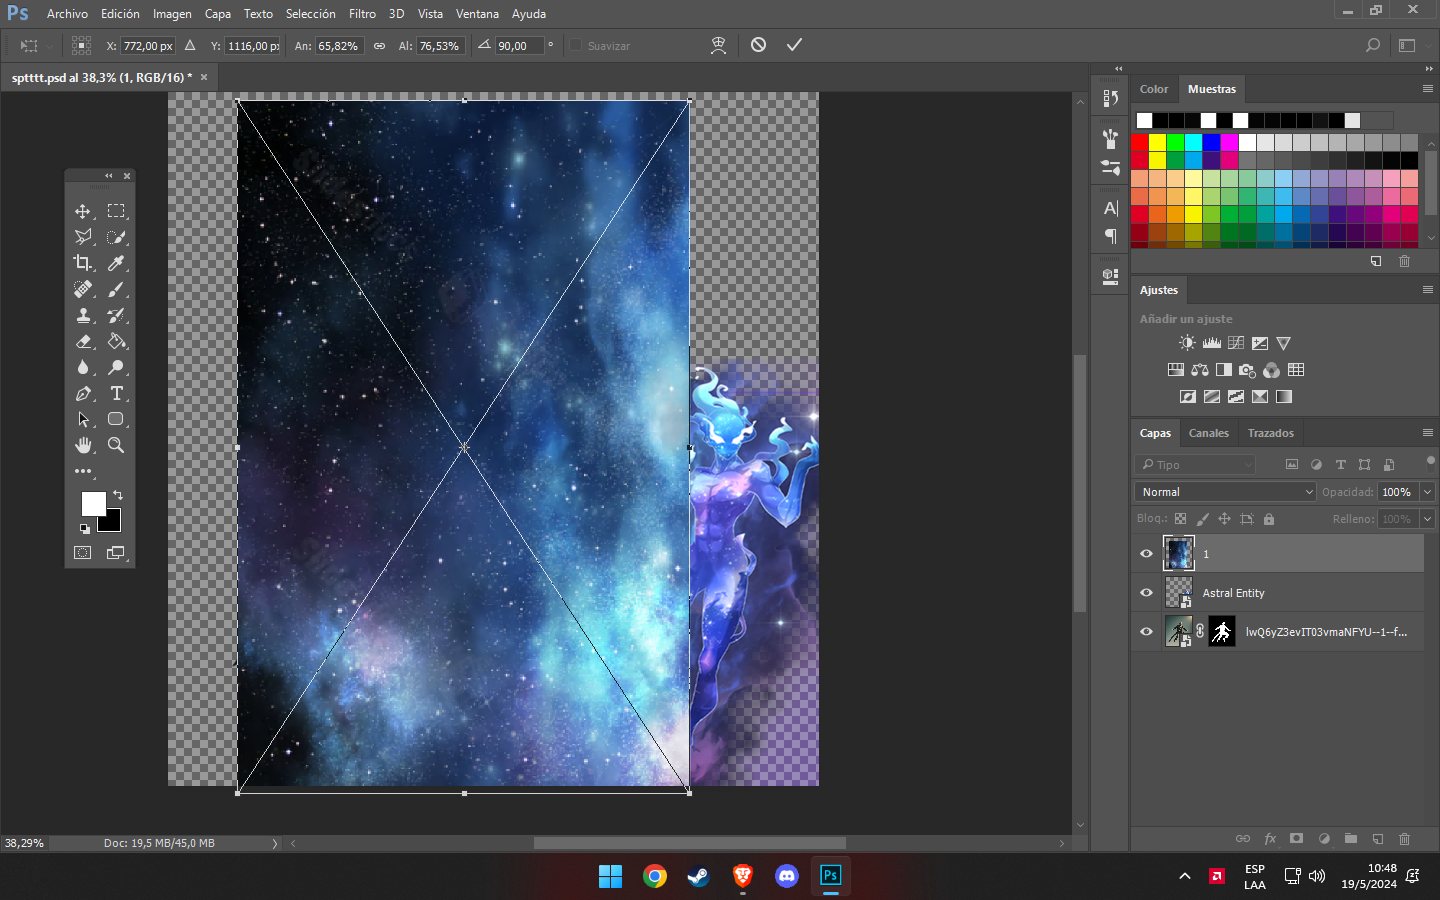This screenshot has width=1440, height=900.
Task: Switch to the Canales tab
Action: coord(1208,433)
